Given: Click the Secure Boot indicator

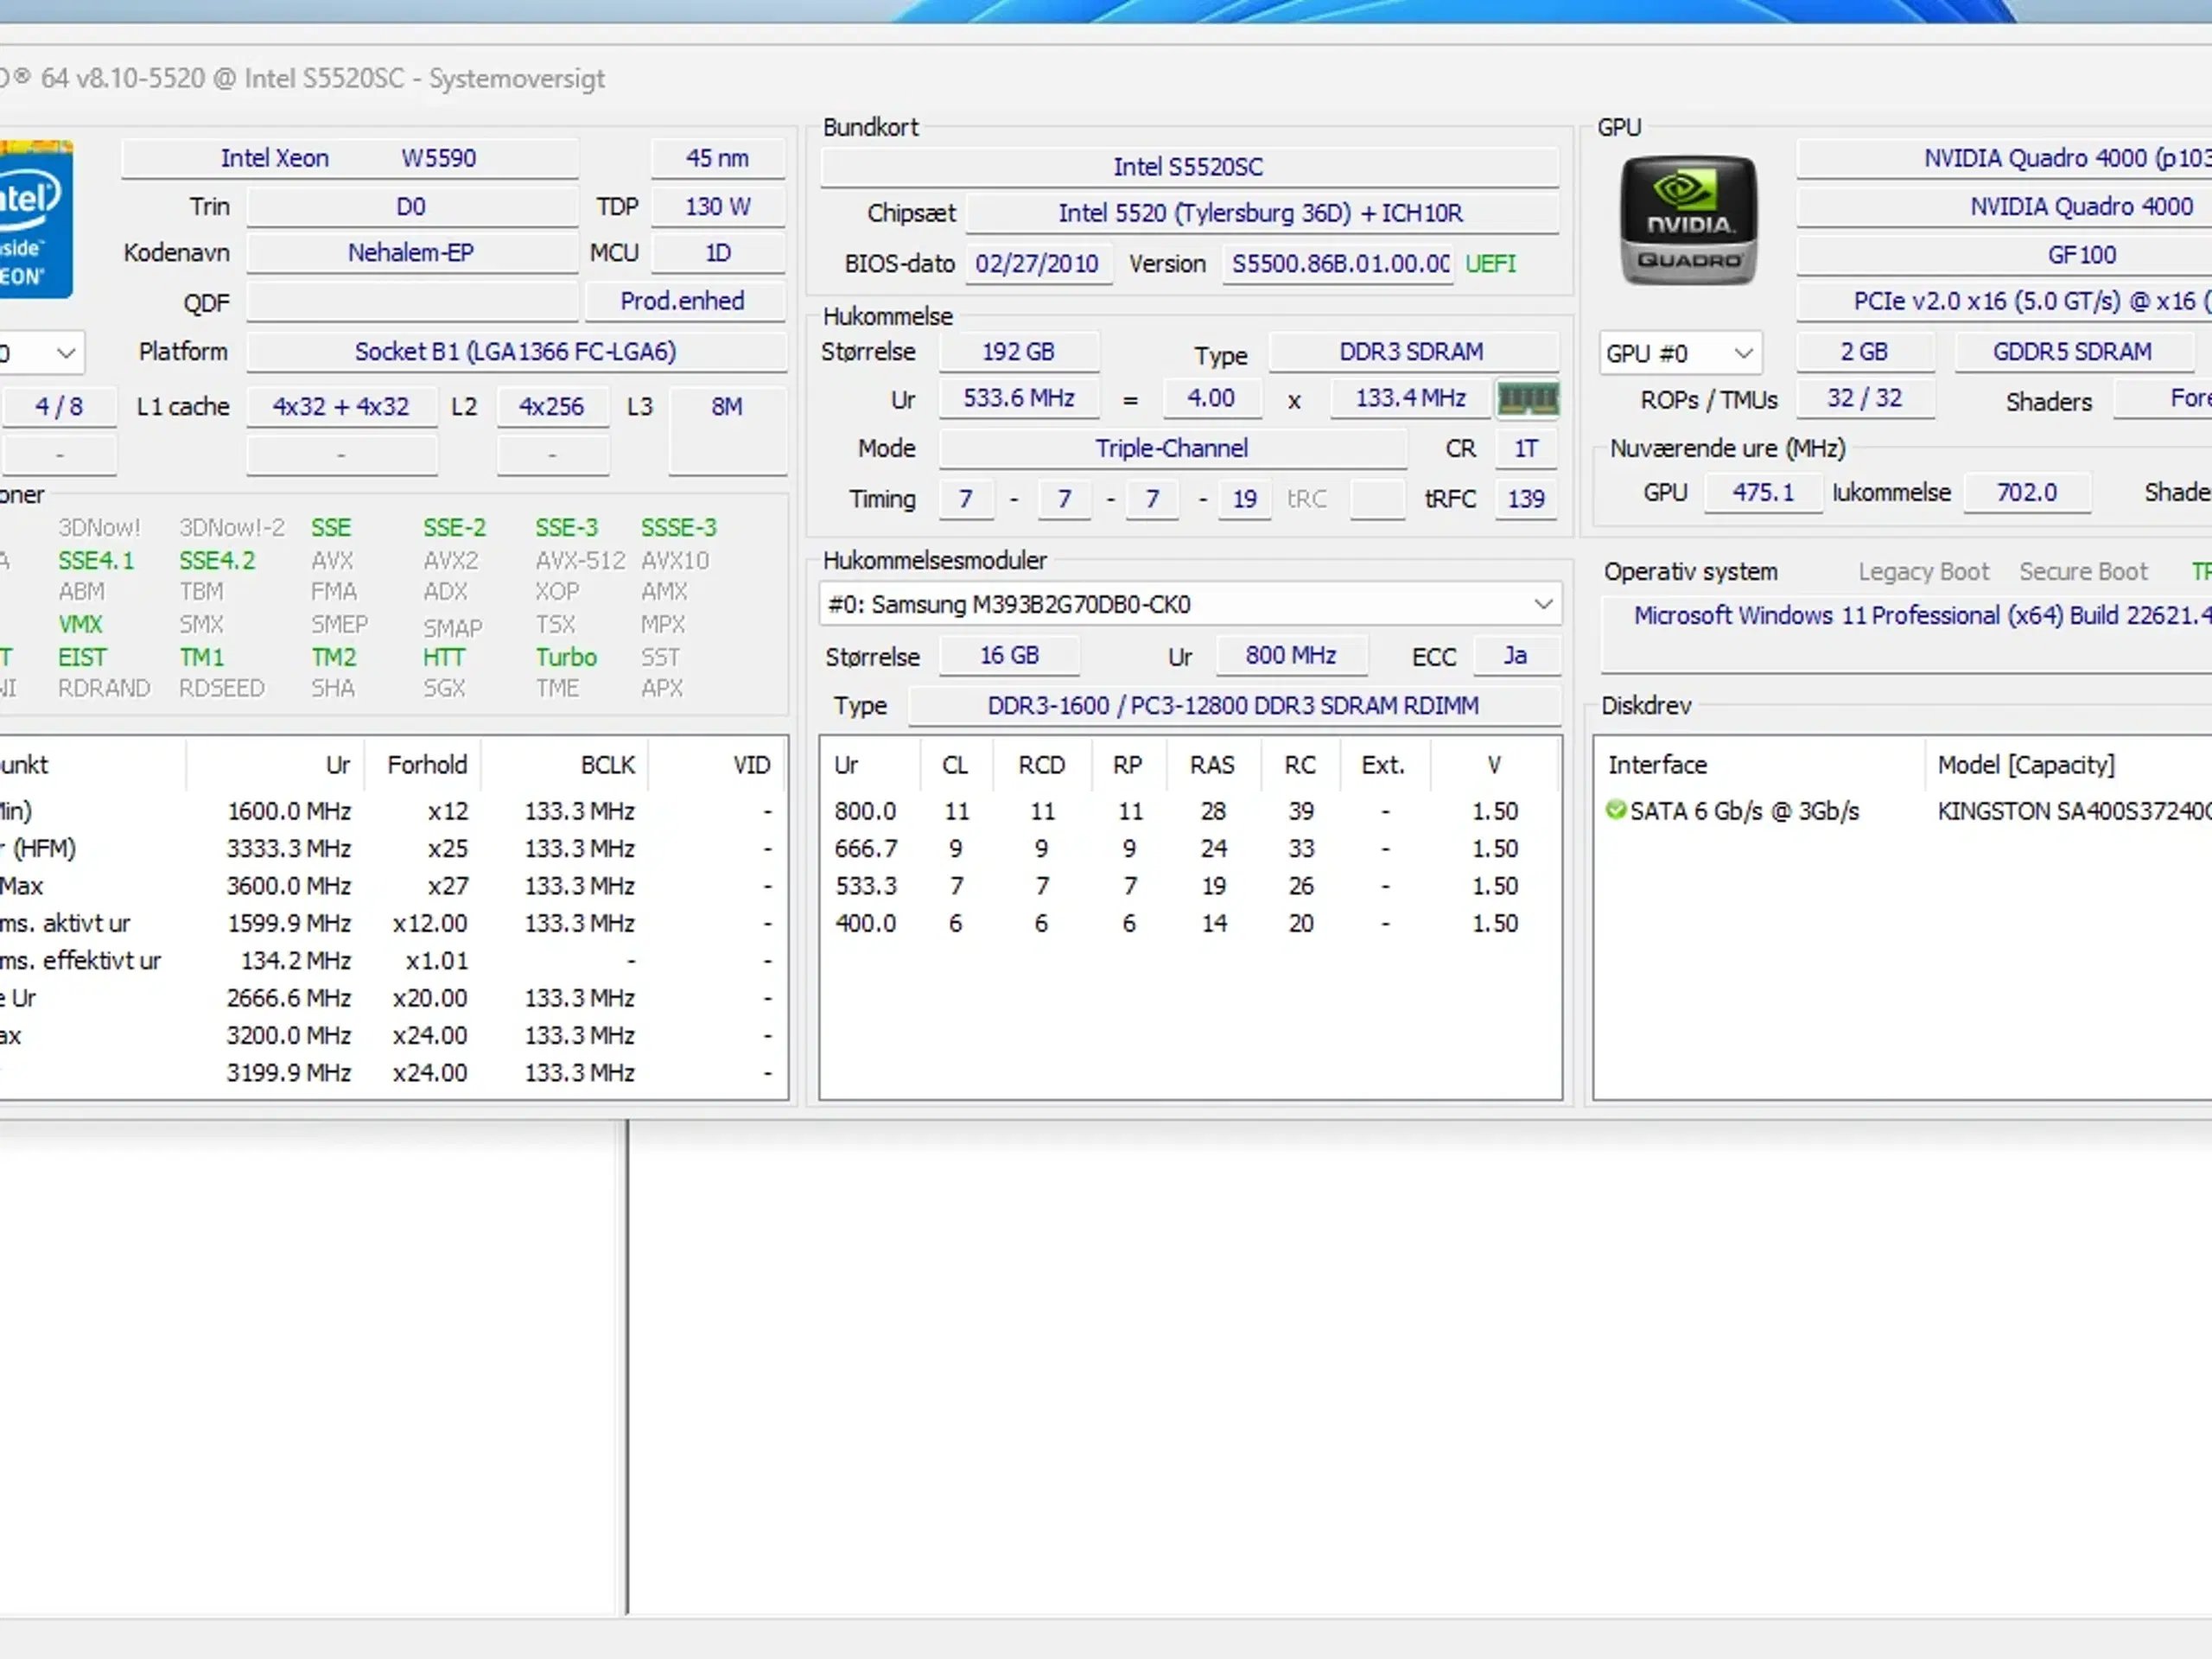Looking at the screenshot, I should coord(2083,572).
